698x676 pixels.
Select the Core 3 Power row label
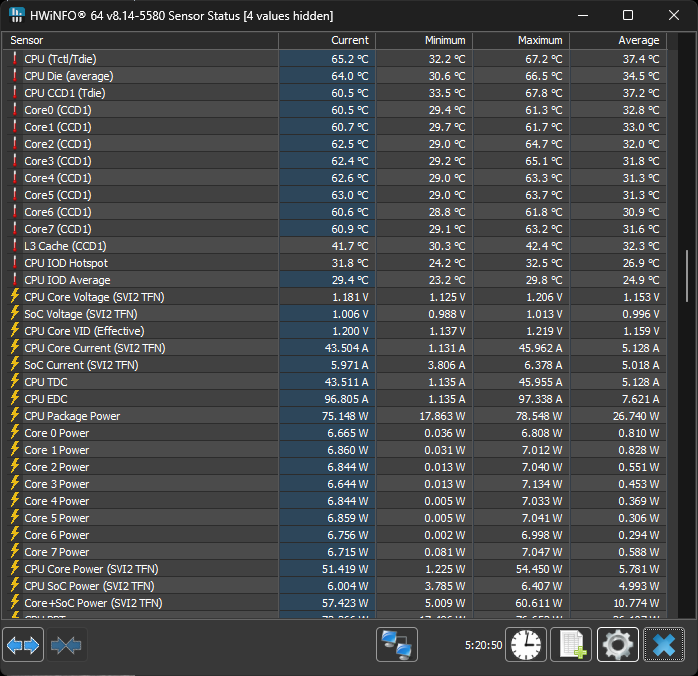(x=57, y=484)
